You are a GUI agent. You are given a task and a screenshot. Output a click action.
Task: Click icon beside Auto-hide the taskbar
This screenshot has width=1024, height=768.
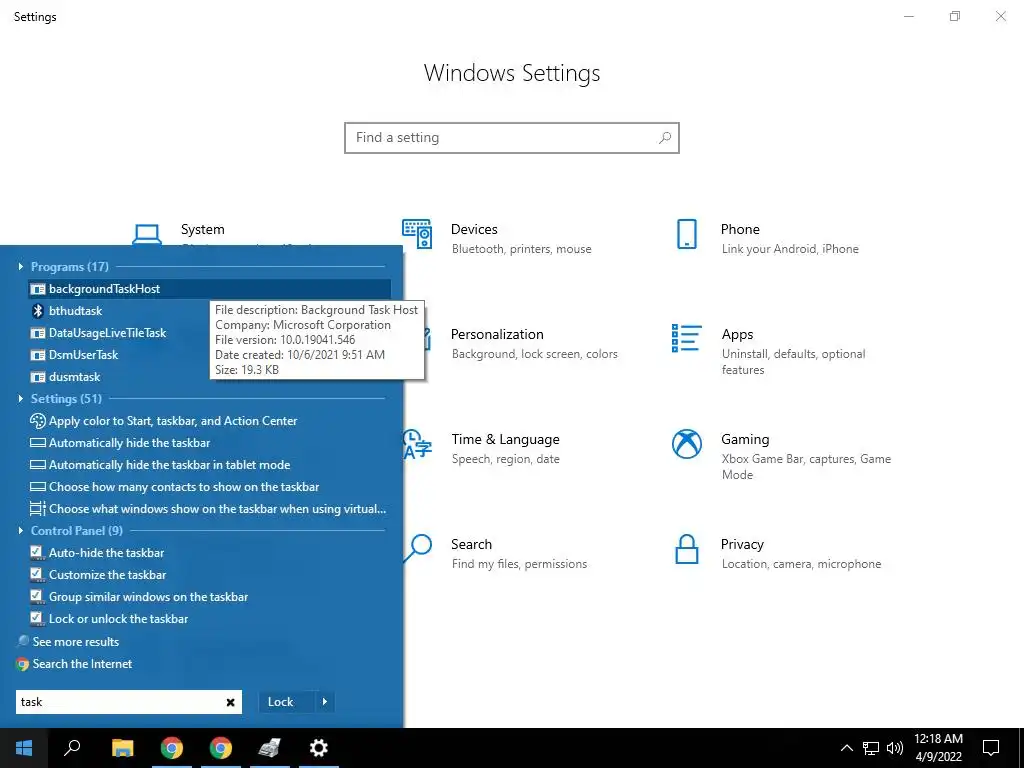point(37,552)
